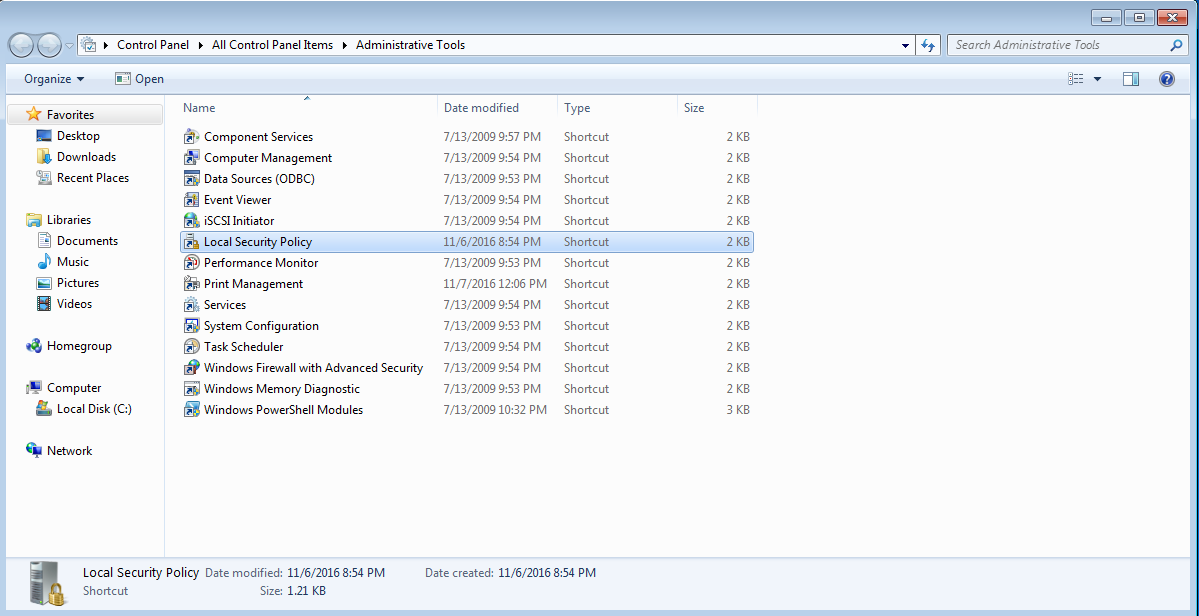The image size is (1199, 616).
Task: Select the Windows Memory Diagnostic icon
Action: pos(192,389)
